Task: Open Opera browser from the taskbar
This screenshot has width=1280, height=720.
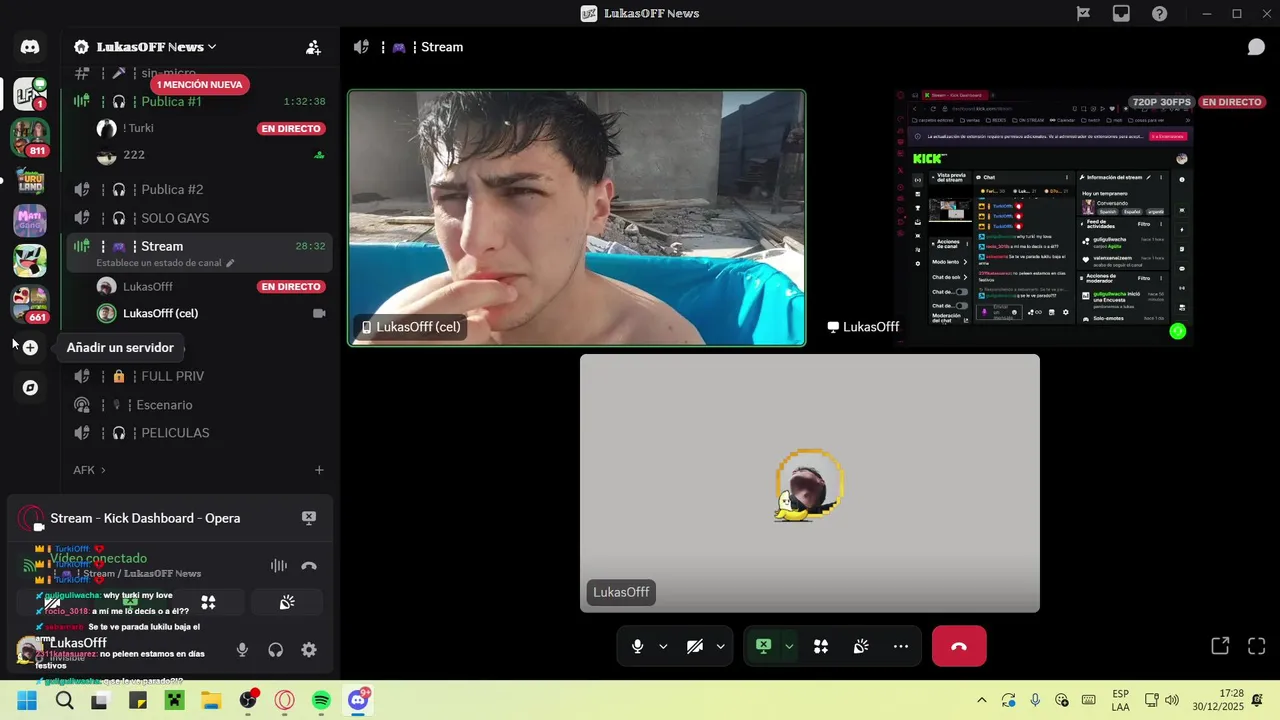Action: [x=284, y=700]
